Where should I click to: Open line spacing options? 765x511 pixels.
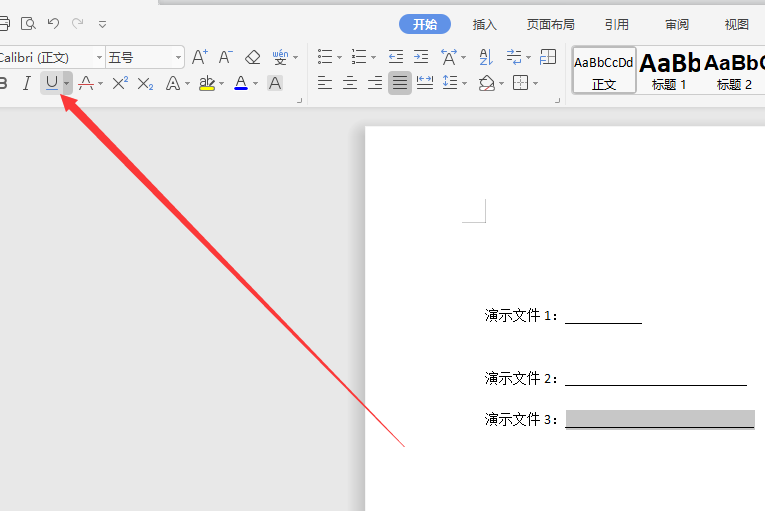coord(450,83)
